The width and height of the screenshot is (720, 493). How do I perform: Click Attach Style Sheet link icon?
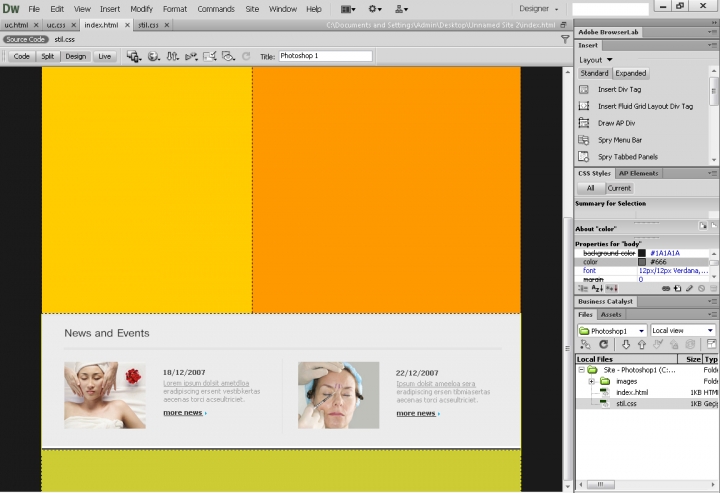pos(666,288)
